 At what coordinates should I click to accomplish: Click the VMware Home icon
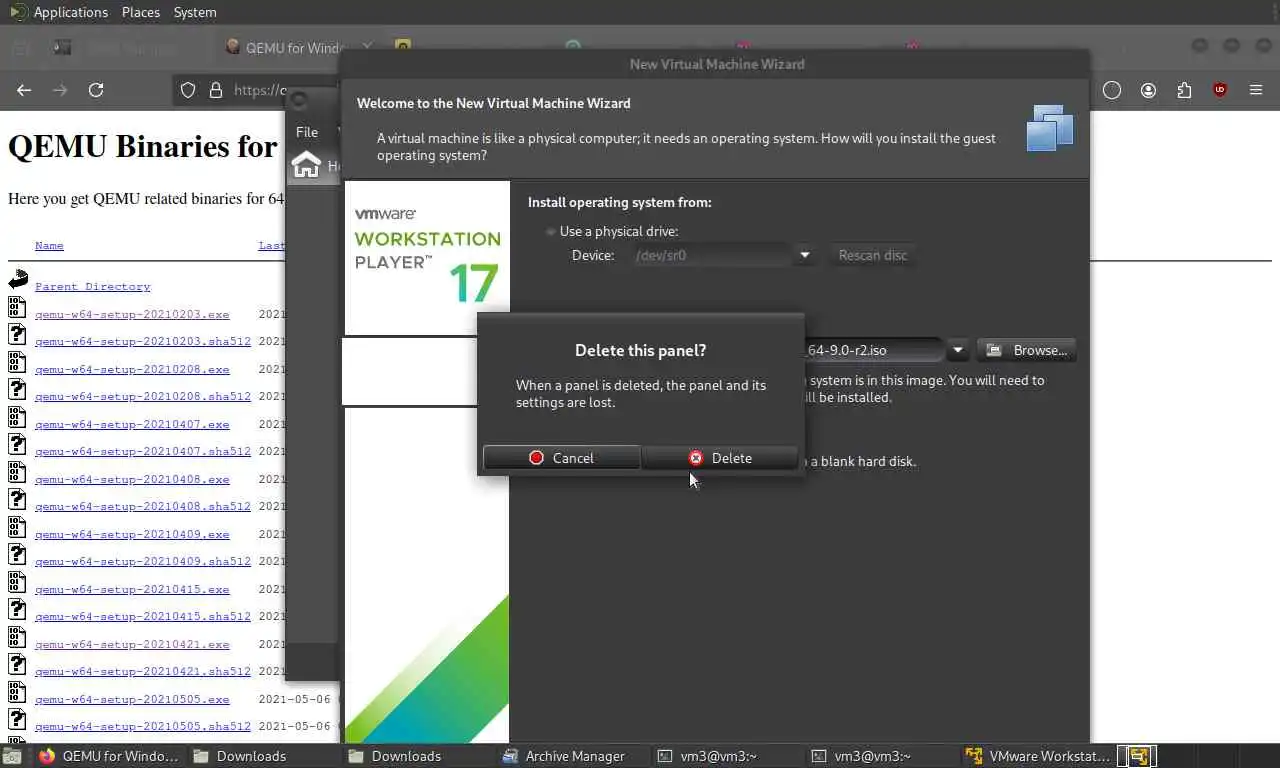pyautogui.click(x=307, y=165)
